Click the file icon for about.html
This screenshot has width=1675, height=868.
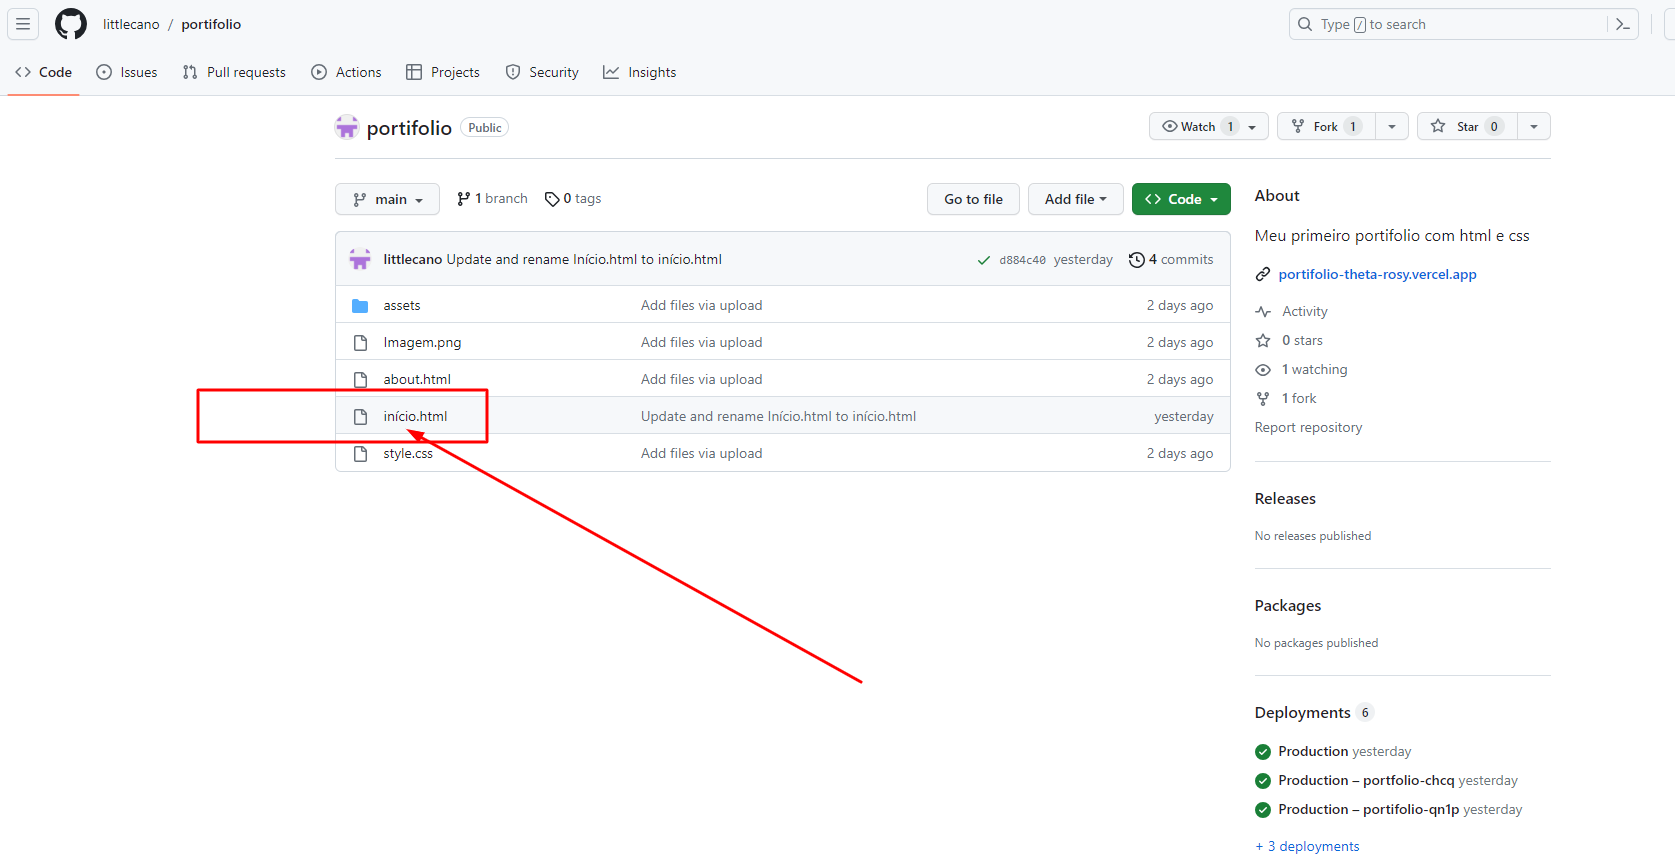[x=360, y=380]
